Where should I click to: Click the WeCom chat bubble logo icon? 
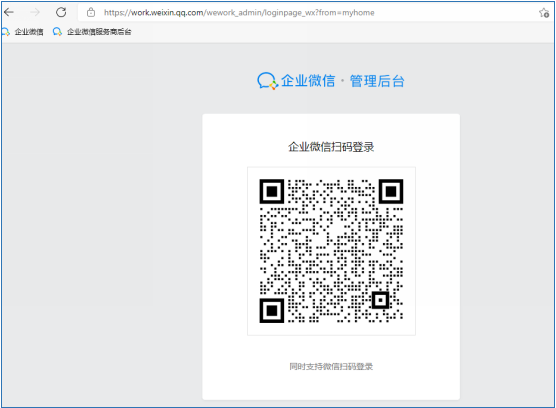(x=267, y=81)
